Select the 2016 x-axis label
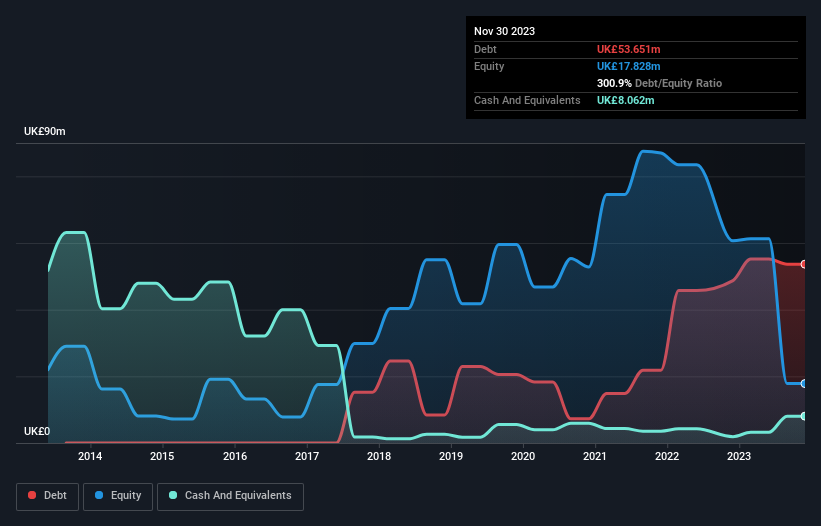The height and width of the screenshot is (526, 821). click(235, 456)
